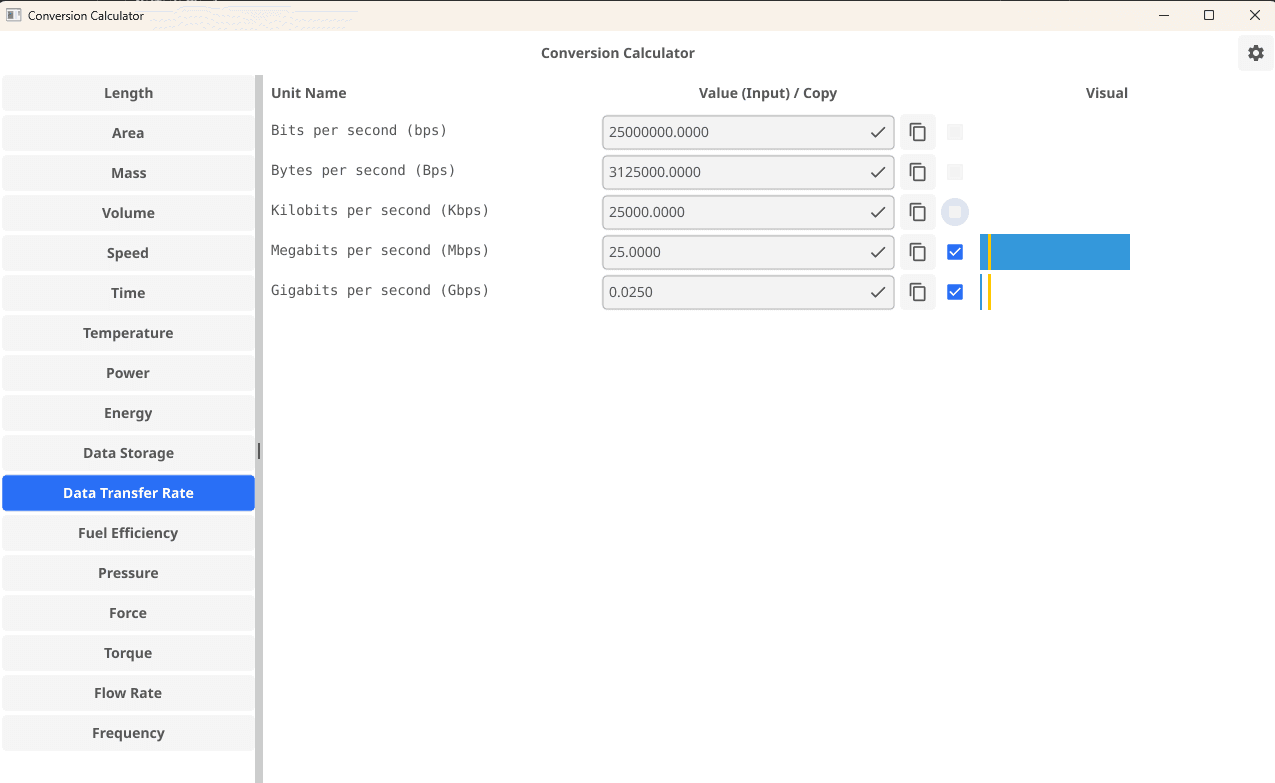Image resolution: width=1275 pixels, height=783 pixels.
Task: Copy the Bytes per second value
Action: [x=917, y=171]
